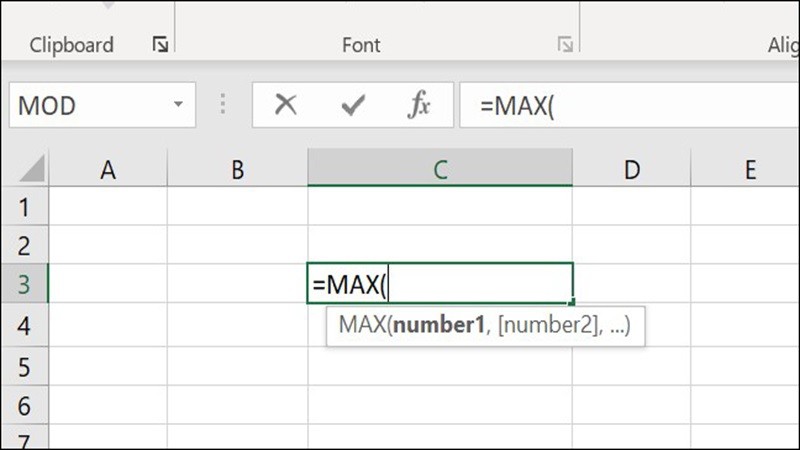800x450 pixels.
Task: Select row 5 header
Action: point(24,366)
